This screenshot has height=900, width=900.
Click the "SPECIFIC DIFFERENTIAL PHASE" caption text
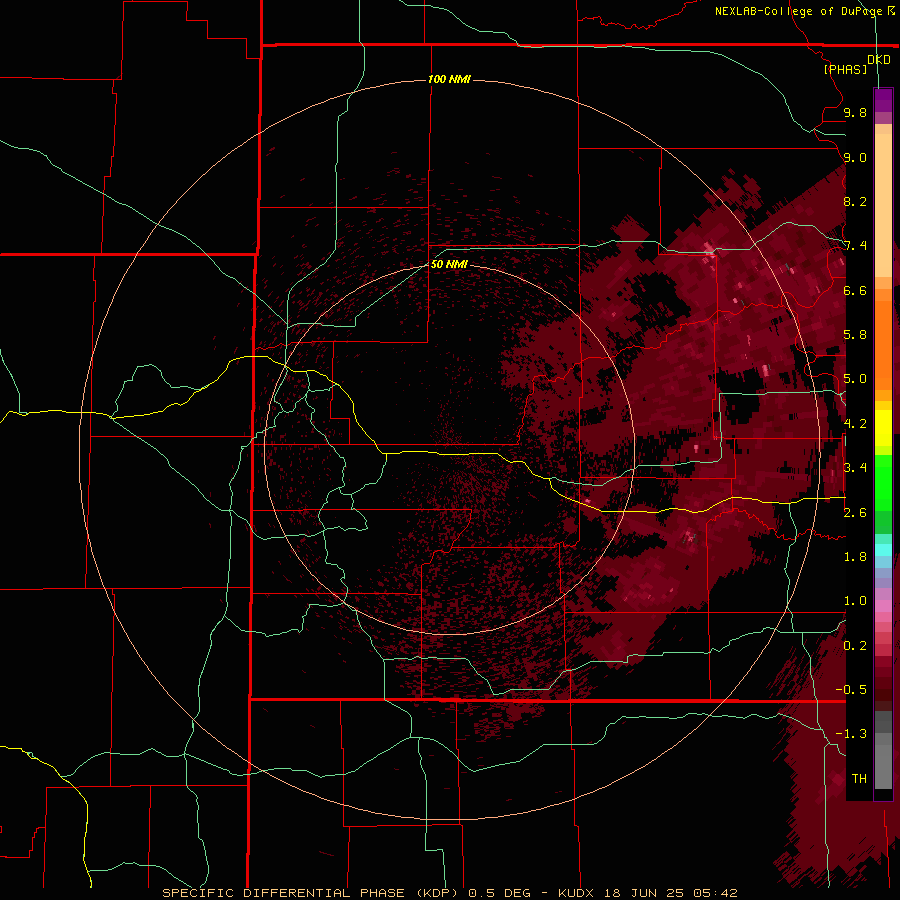(285, 893)
